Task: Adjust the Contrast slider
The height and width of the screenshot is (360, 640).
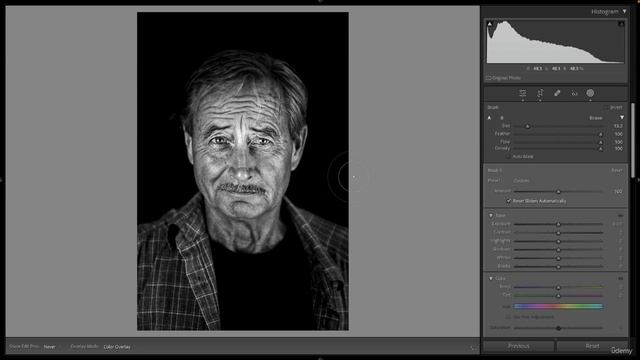Action: (558, 233)
